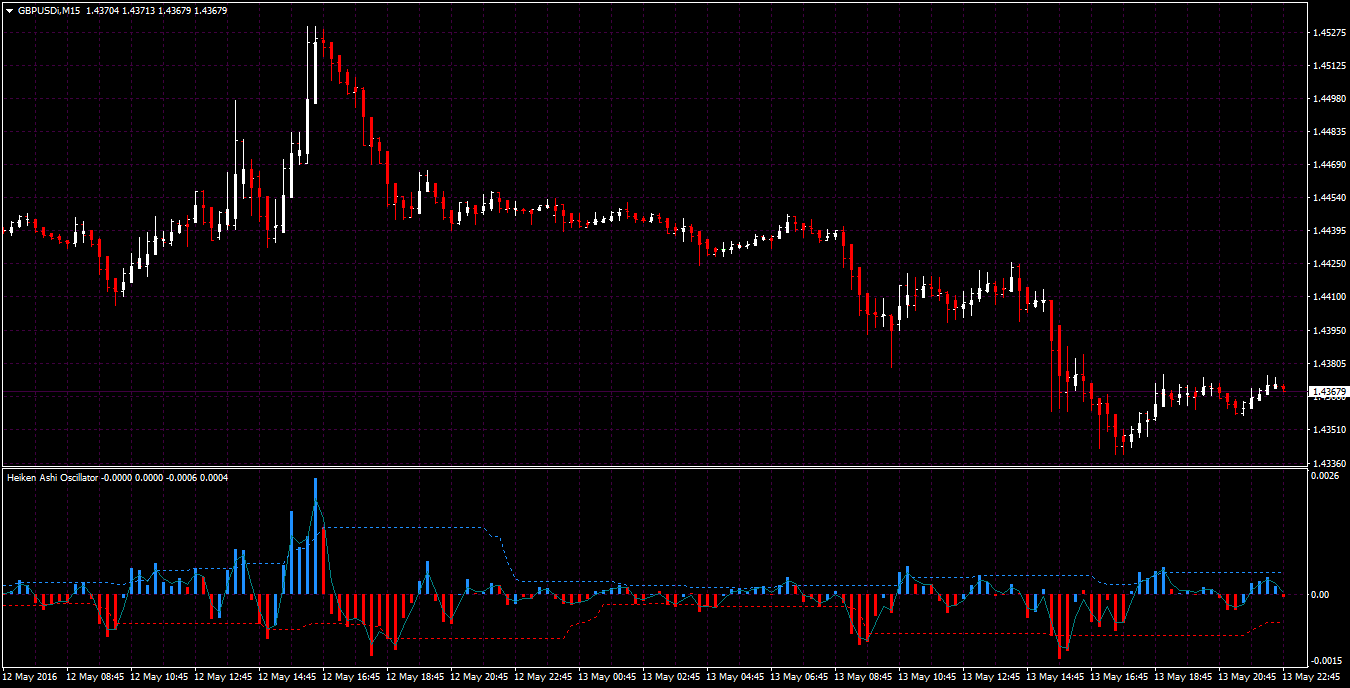1350x688 pixels.
Task: Click the oscillator scale value -0.0015
Action: pos(1327,661)
